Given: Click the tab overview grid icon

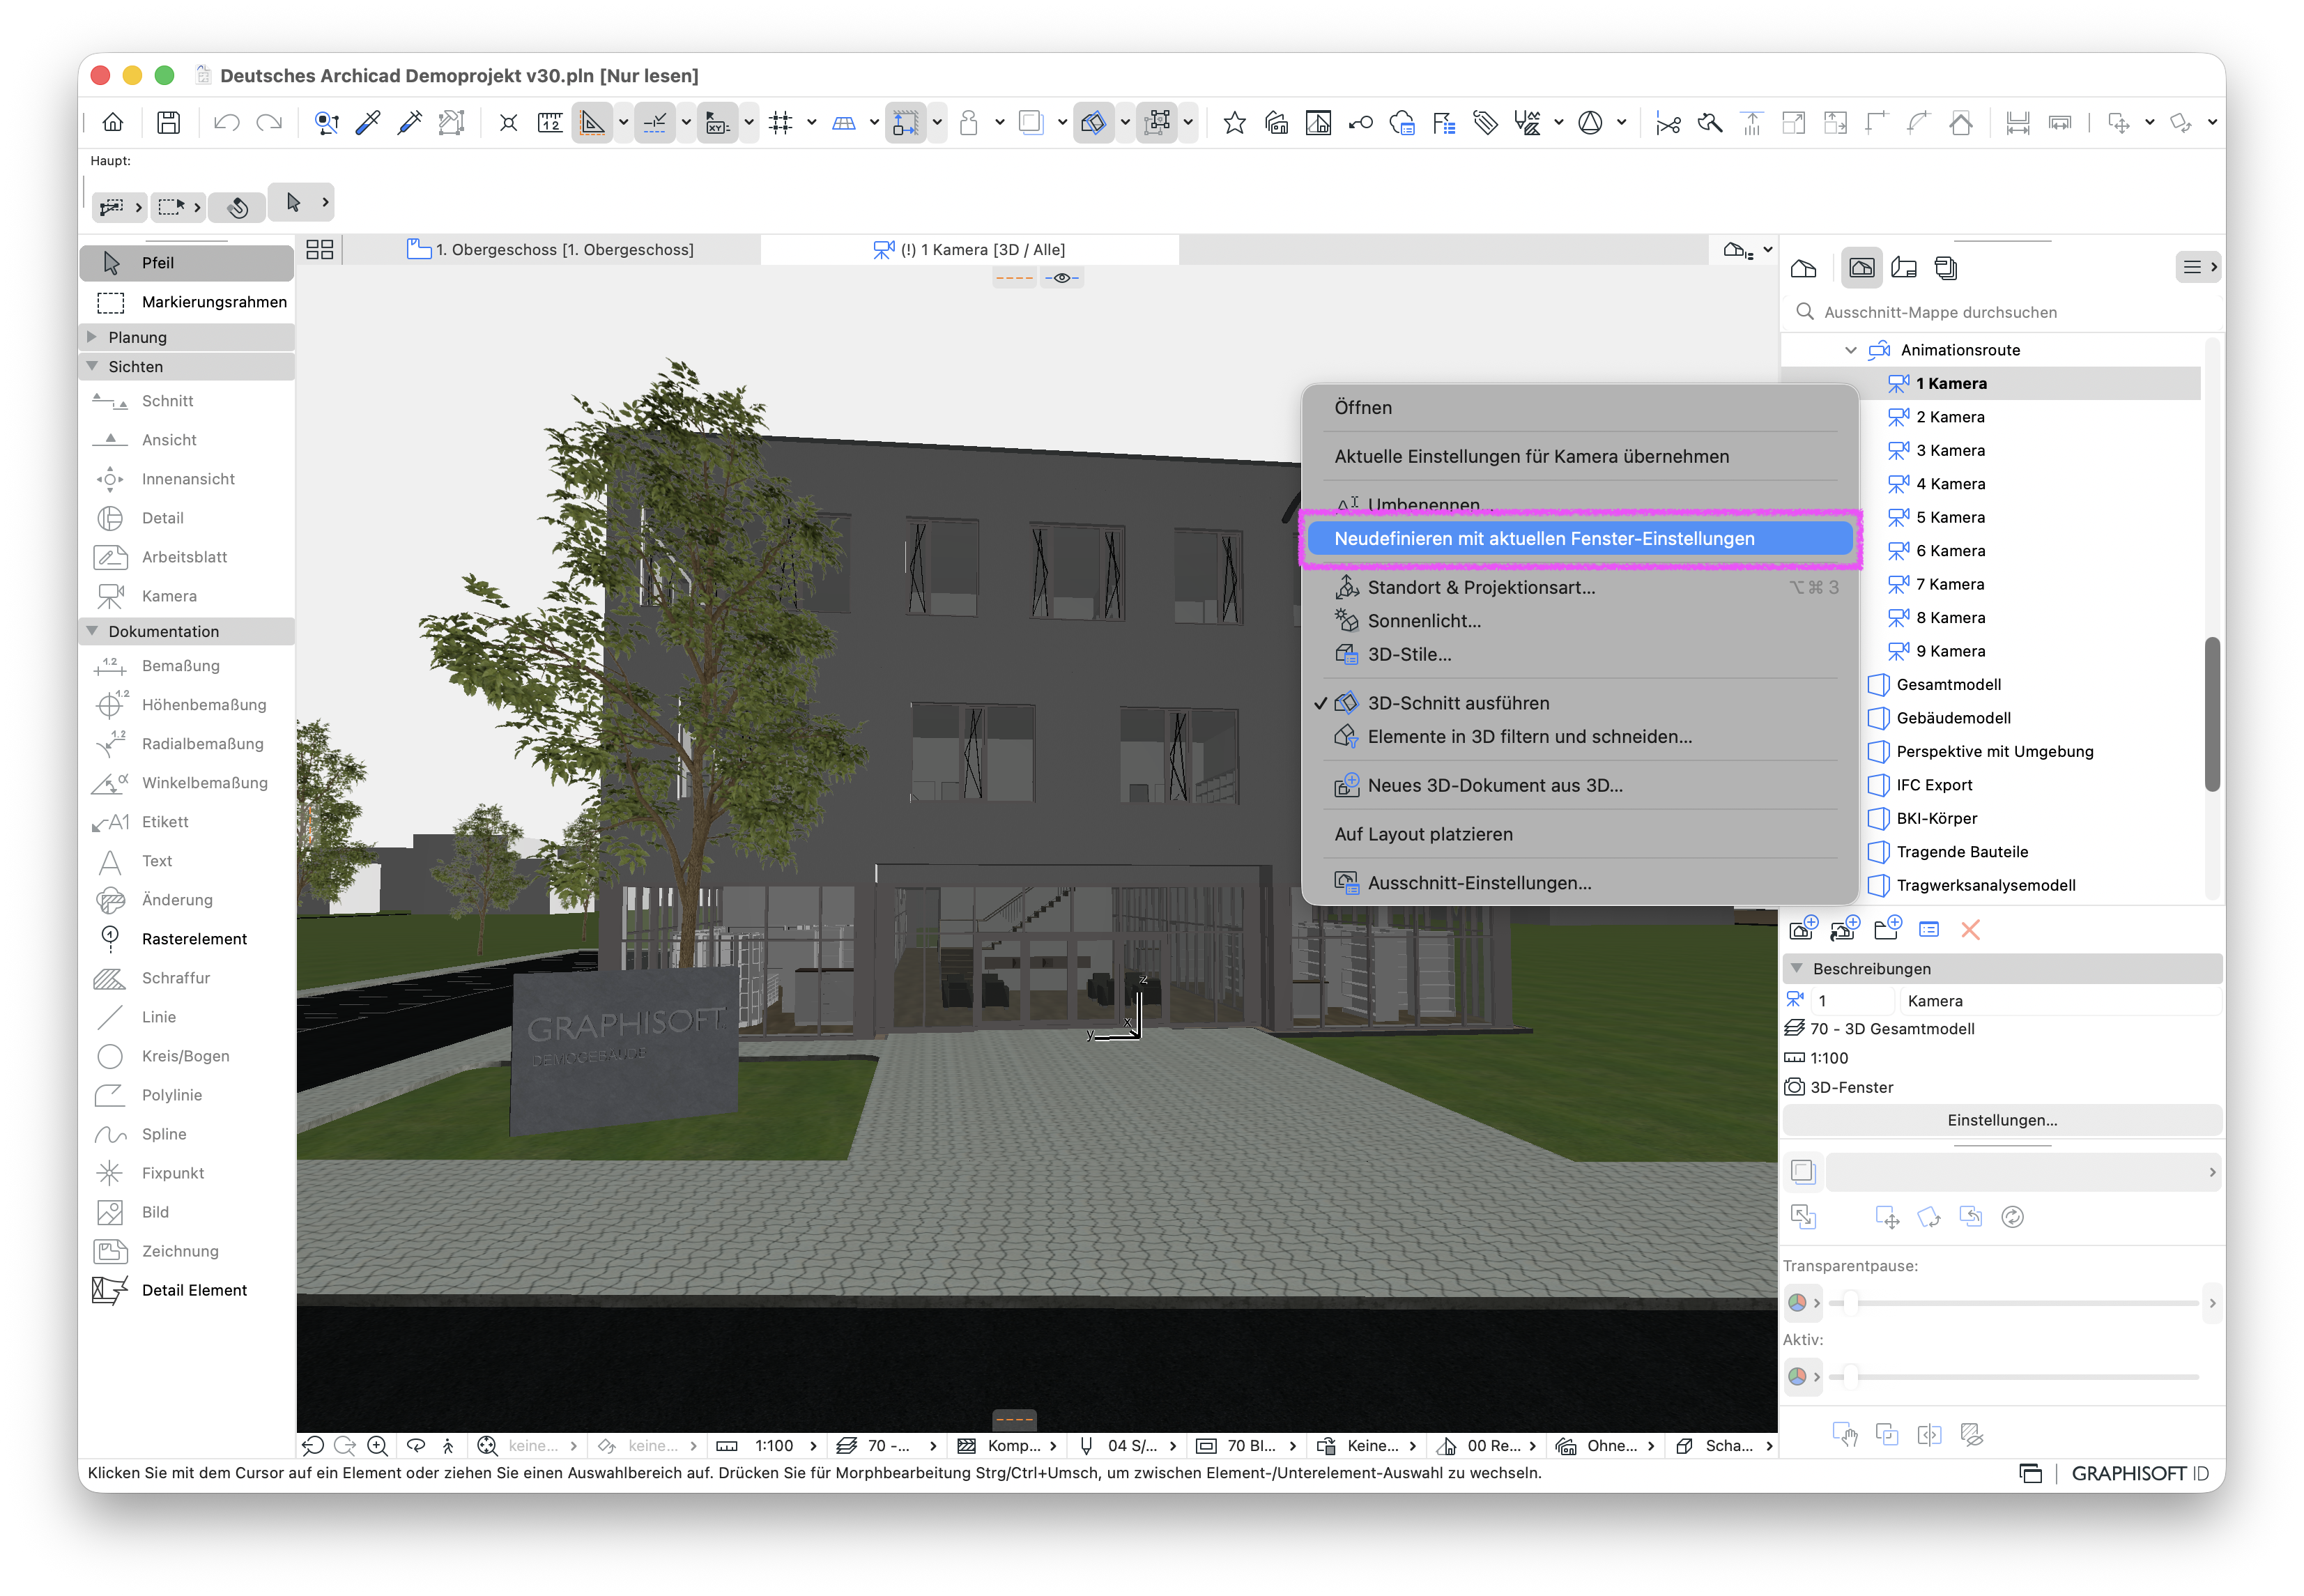Looking at the screenshot, I should point(320,250).
